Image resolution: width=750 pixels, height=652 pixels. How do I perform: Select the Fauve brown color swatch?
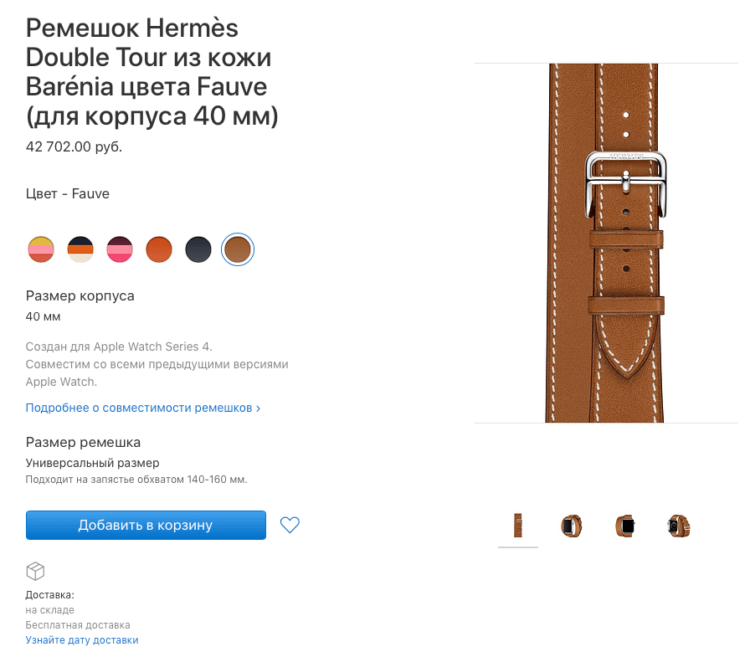[238, 250]
